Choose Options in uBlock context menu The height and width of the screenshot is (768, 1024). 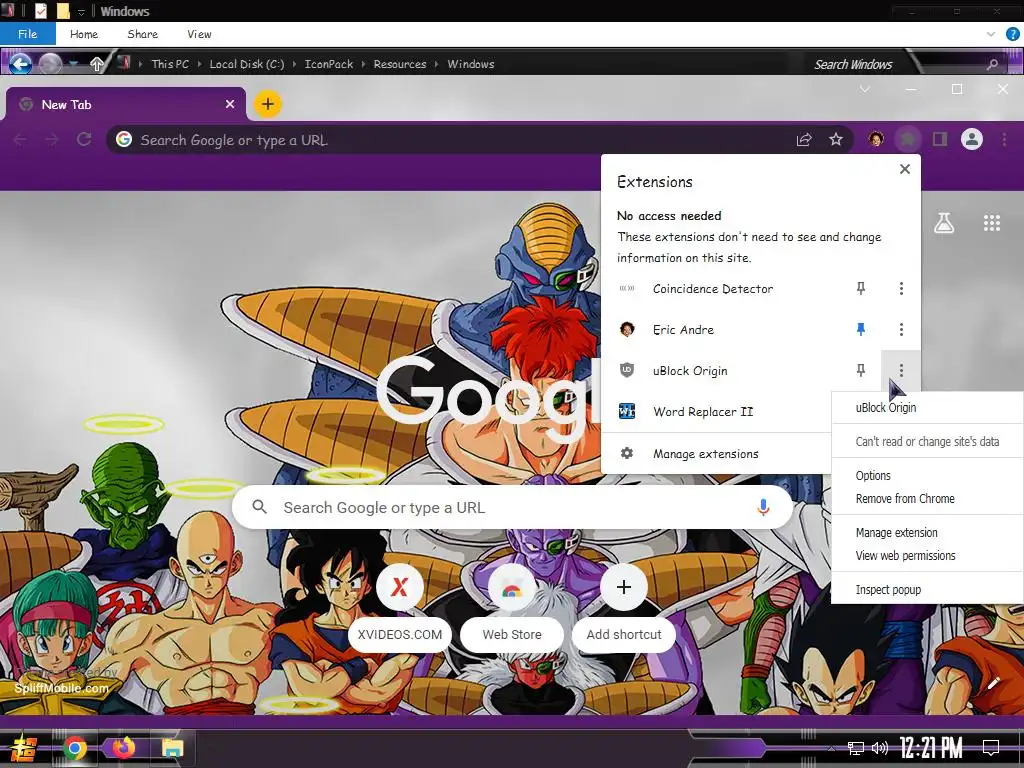click(x=873, y=475)
